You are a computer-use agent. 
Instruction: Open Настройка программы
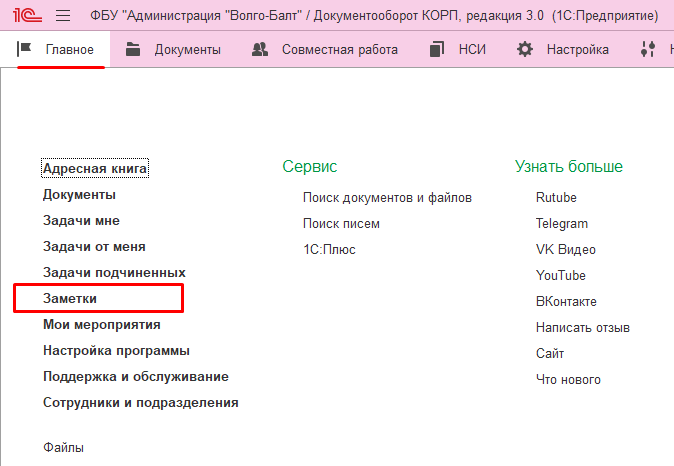tap(116, 351)
